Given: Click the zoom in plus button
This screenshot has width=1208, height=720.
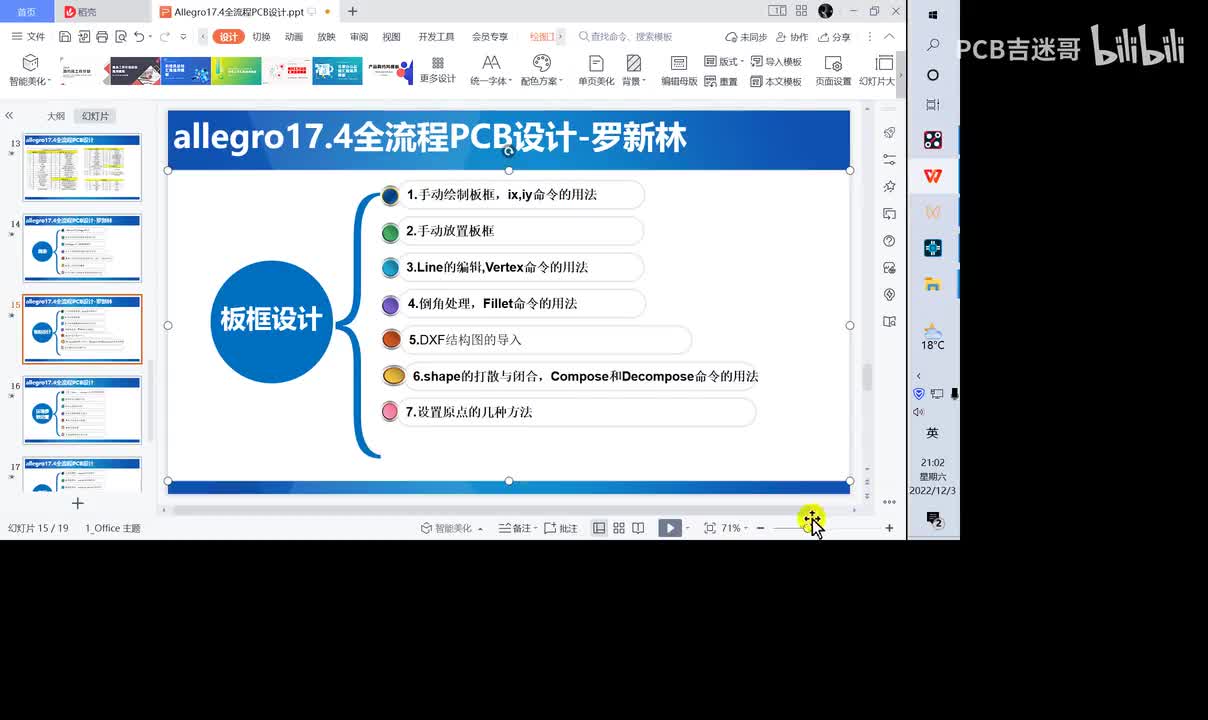Looking at the screenshot, I should (889, 528).
